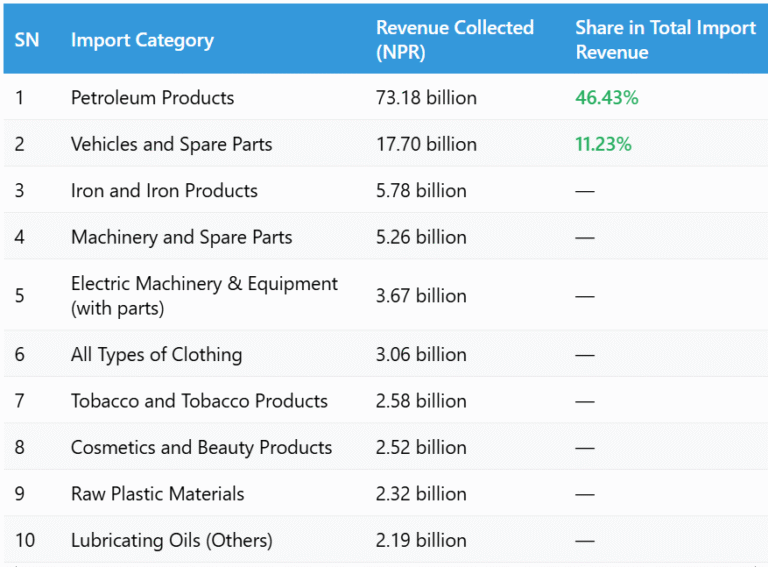768x567 pixels.
Task: Click the green 46.43% share value
Action: tap(606, 98)
